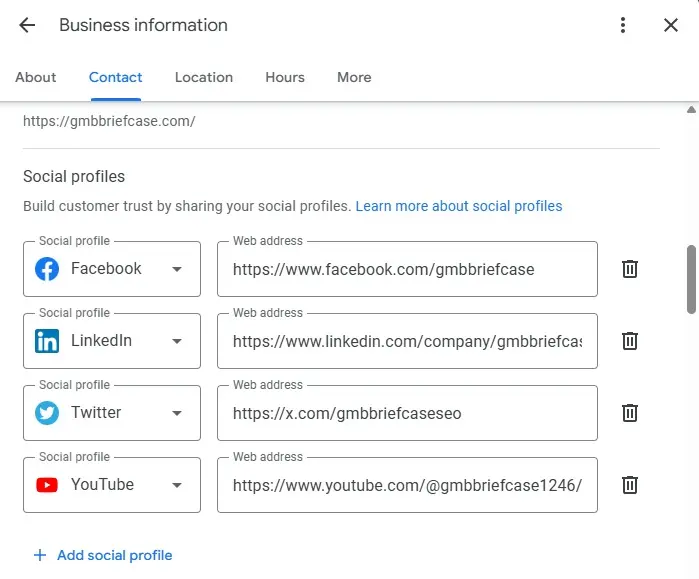Edit the LinkedIn web address field
699x579 pixels.
coord(407,341)
